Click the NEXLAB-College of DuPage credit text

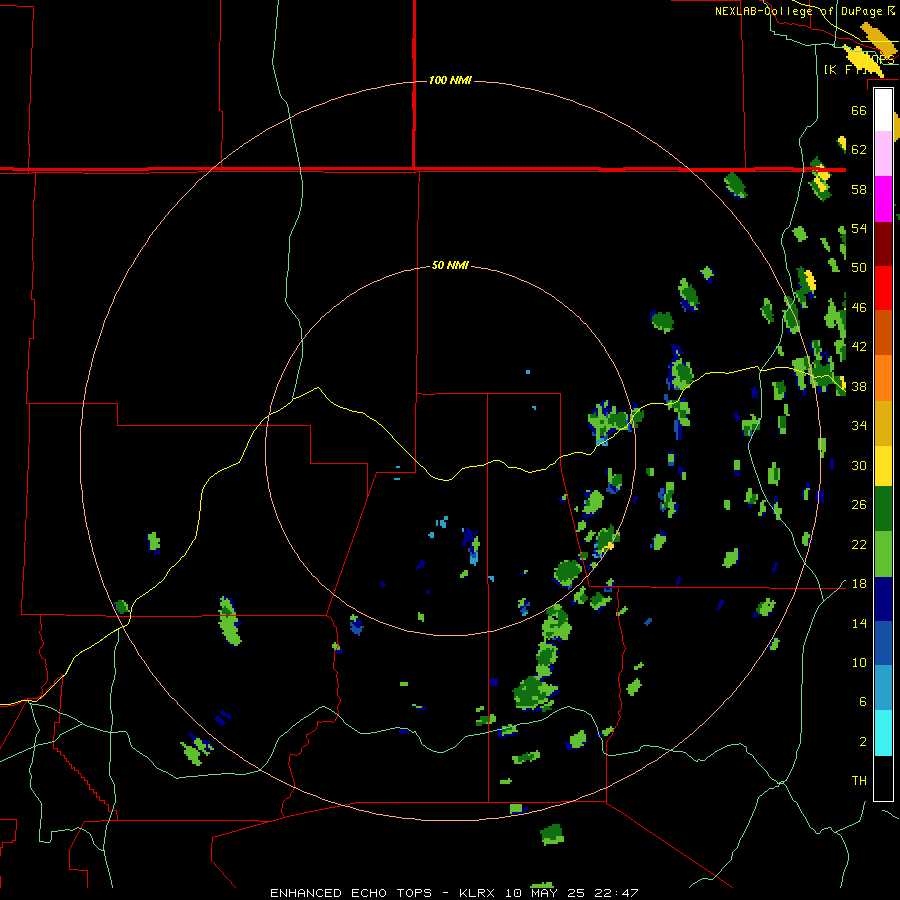click(x=800, y=11)
